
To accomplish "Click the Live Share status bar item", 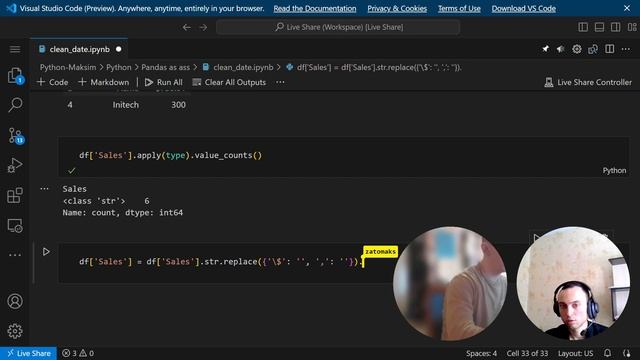I will coord(29,353).
